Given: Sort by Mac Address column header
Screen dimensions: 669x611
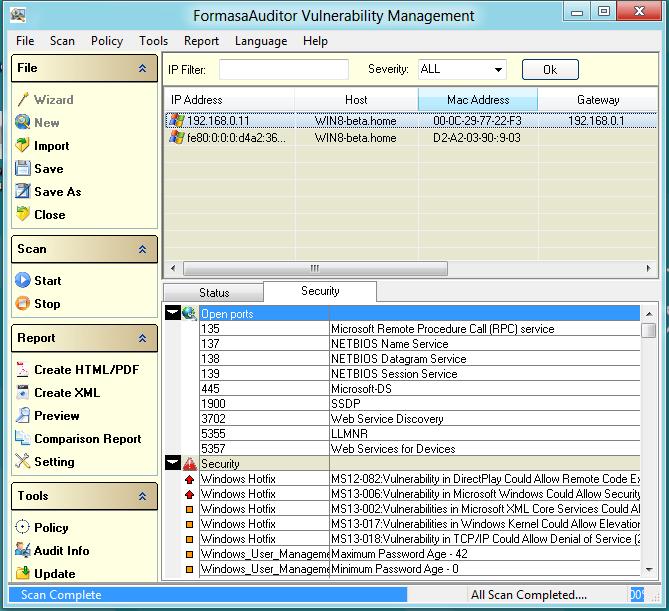Looking at the screenshot, I should pyautogui.click(x=478, y=100).
